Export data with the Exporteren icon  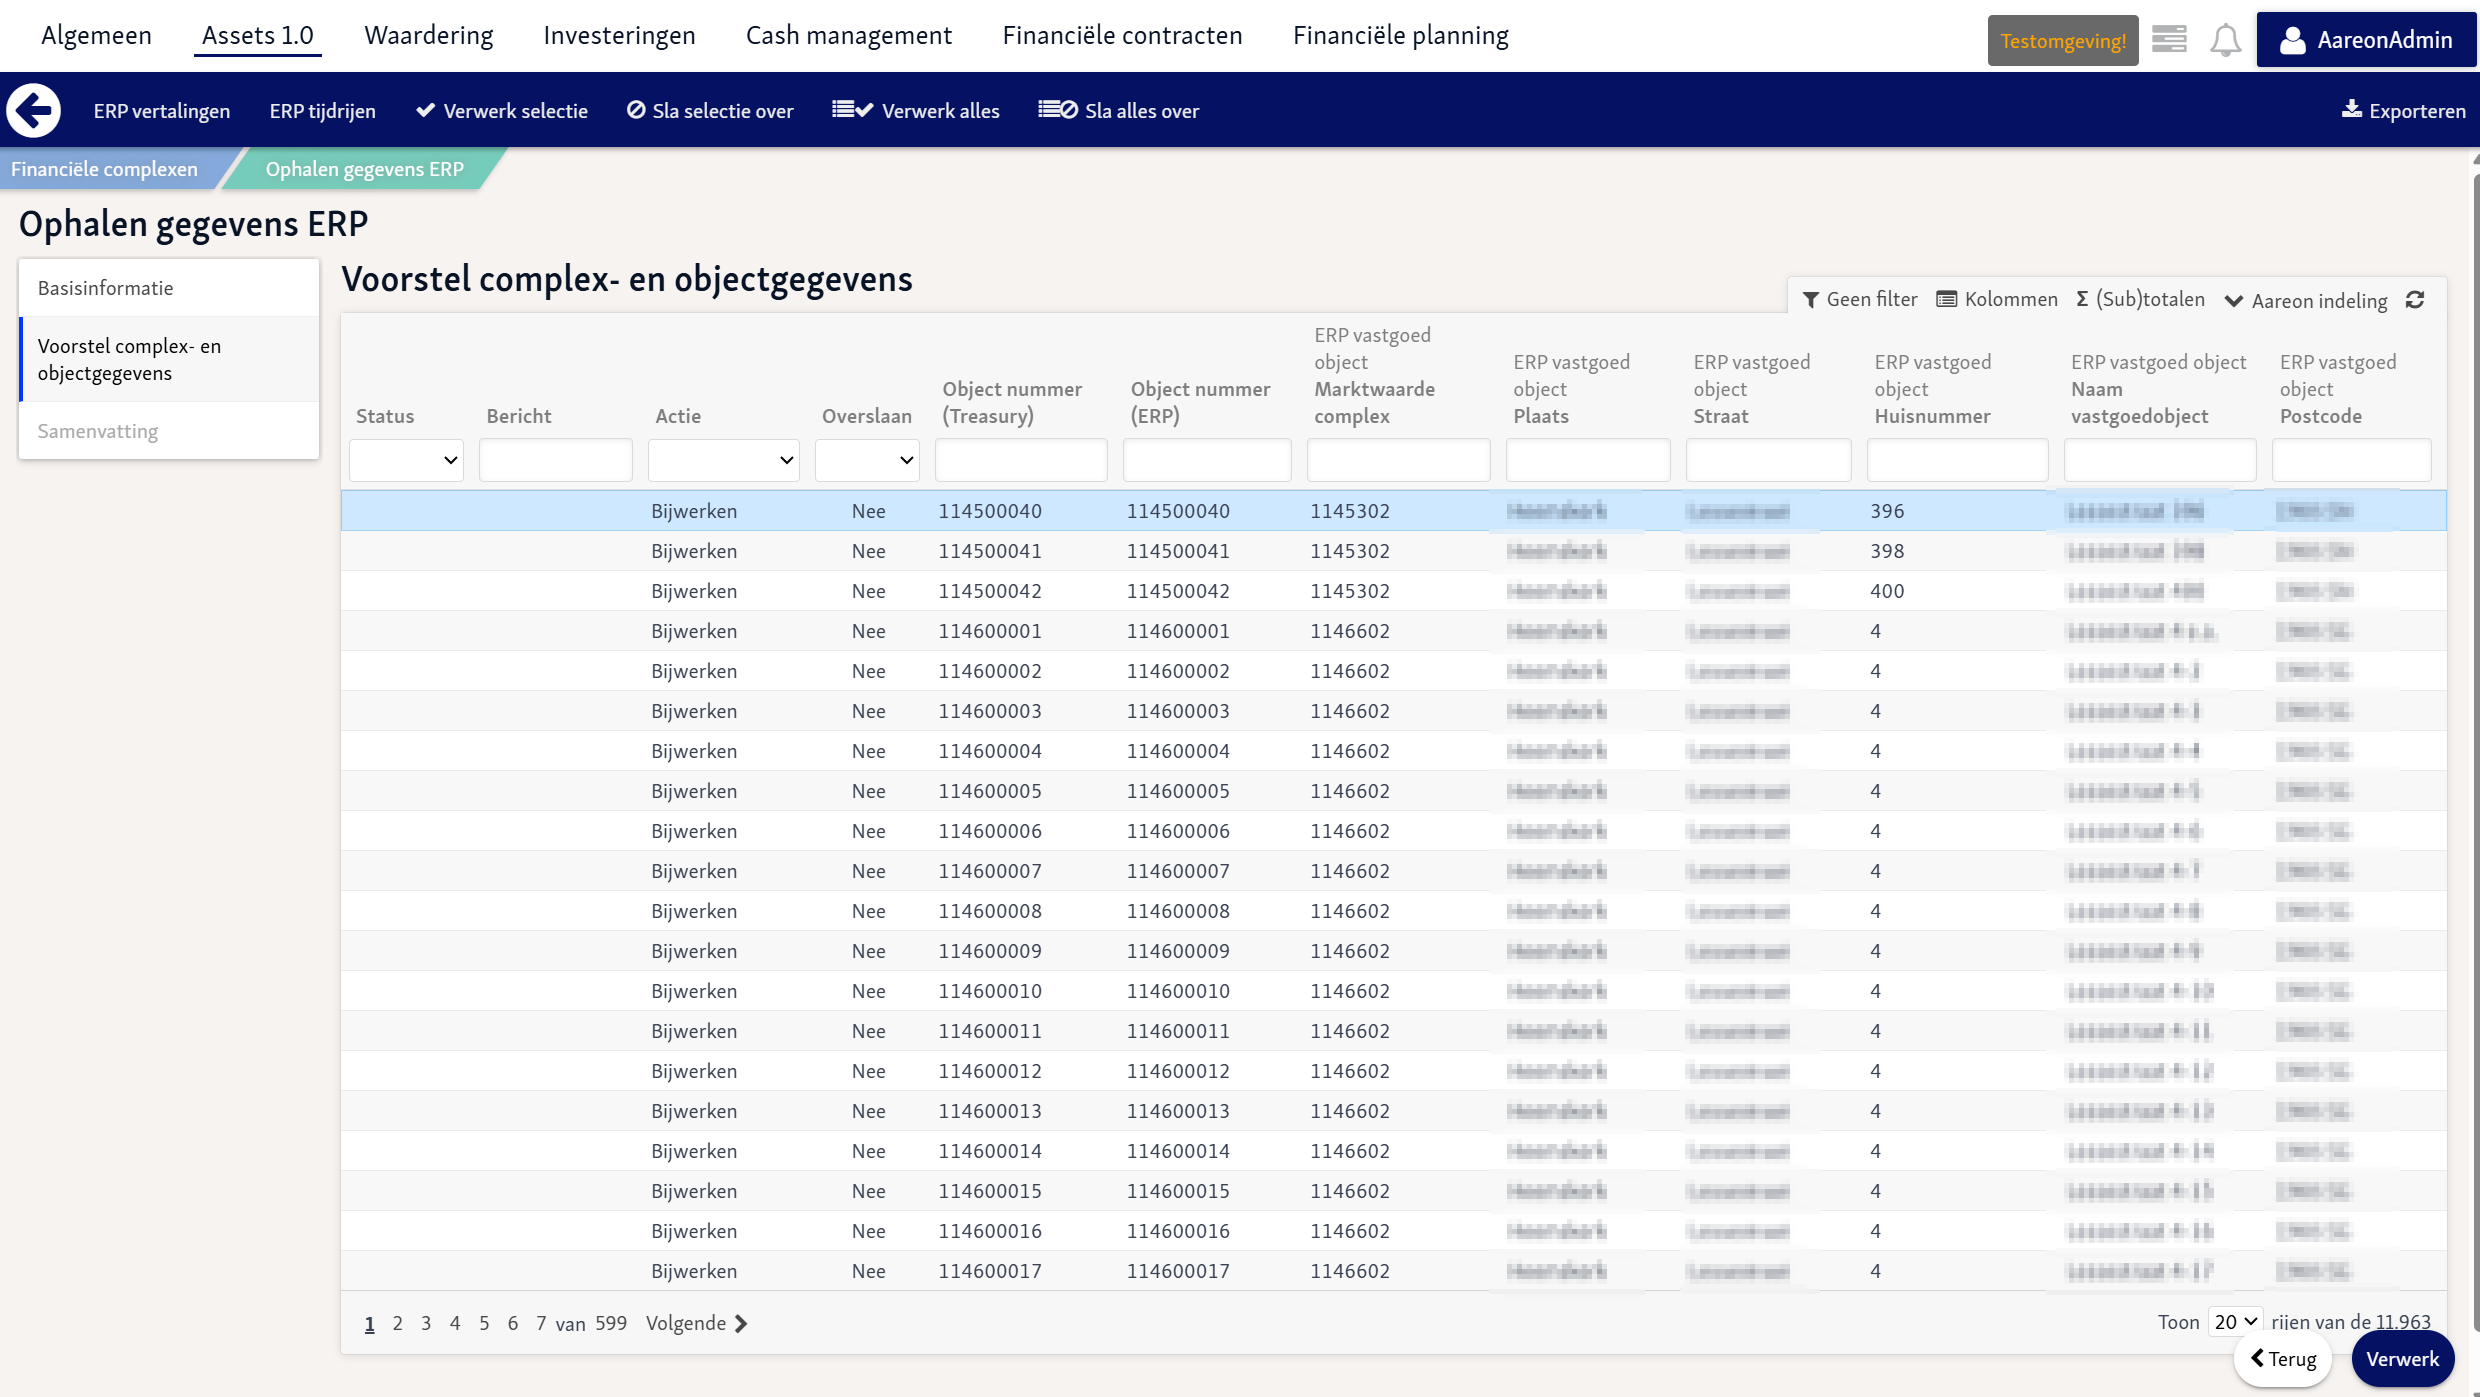pos(2352,109)
